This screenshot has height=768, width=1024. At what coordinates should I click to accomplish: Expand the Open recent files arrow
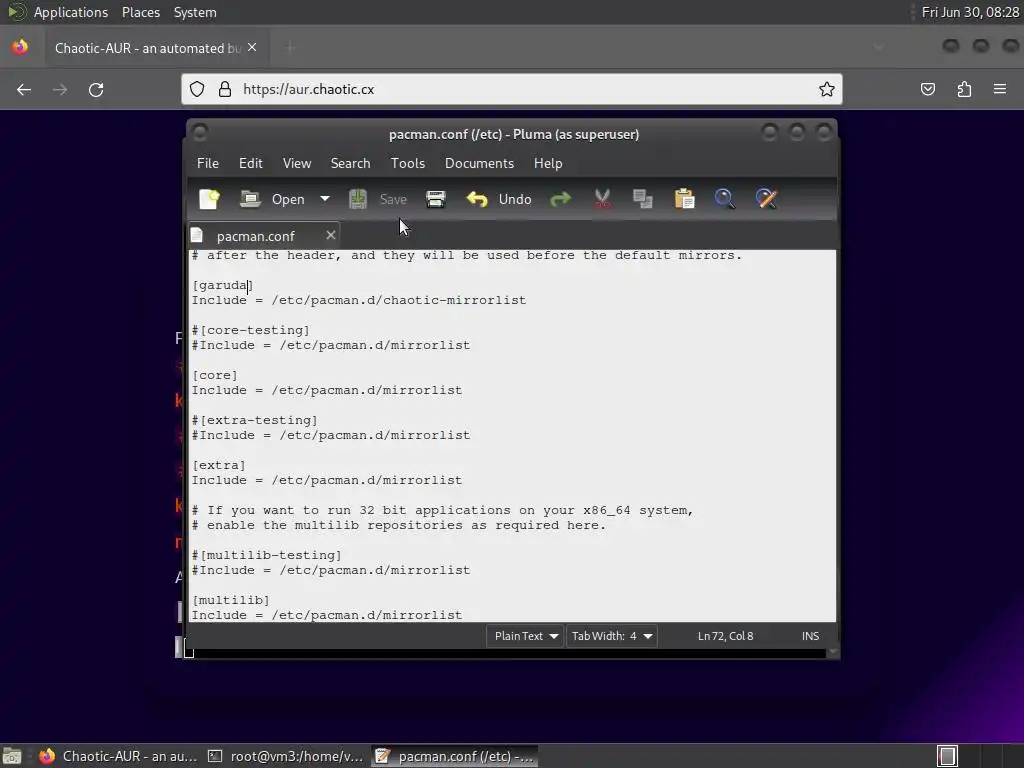pos(325,199)
